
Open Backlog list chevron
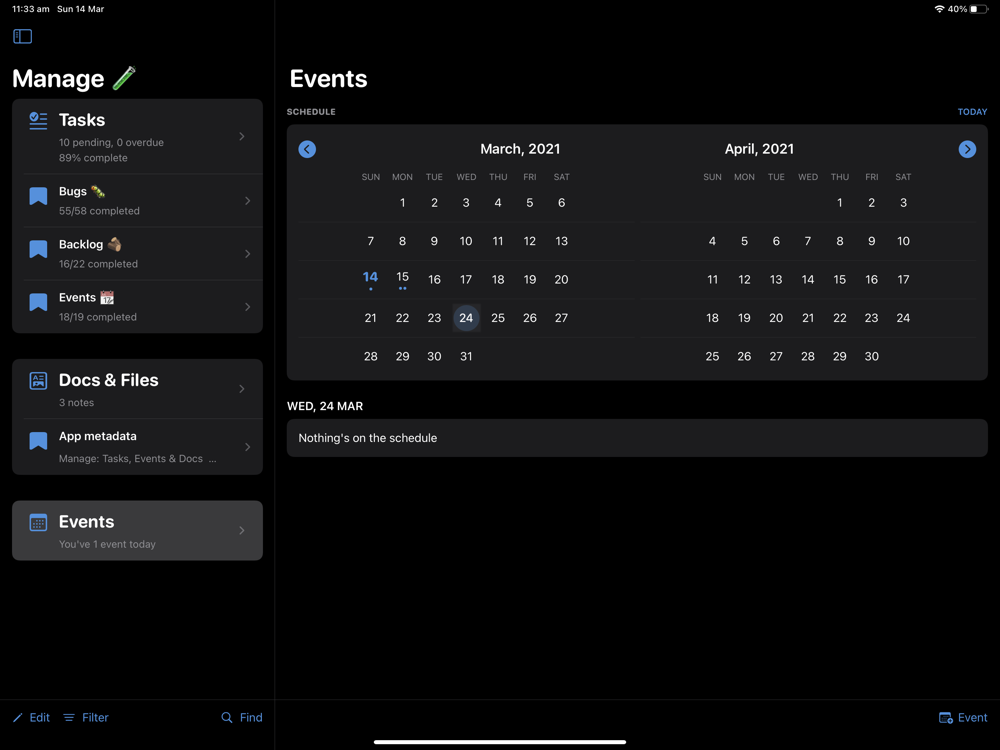coord(247,254)
